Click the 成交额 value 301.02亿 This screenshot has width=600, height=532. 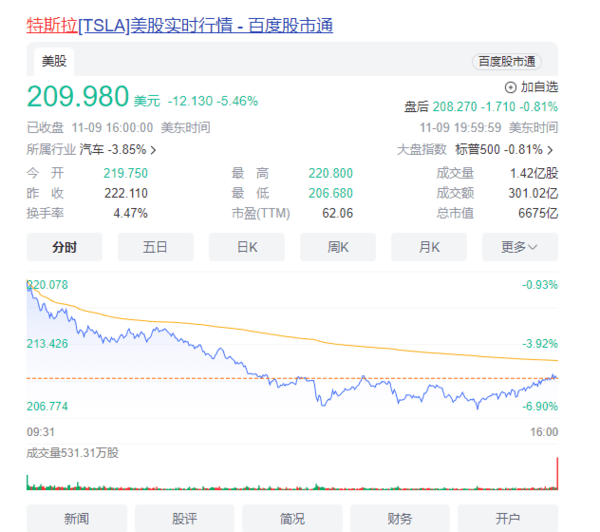[533, 193]
